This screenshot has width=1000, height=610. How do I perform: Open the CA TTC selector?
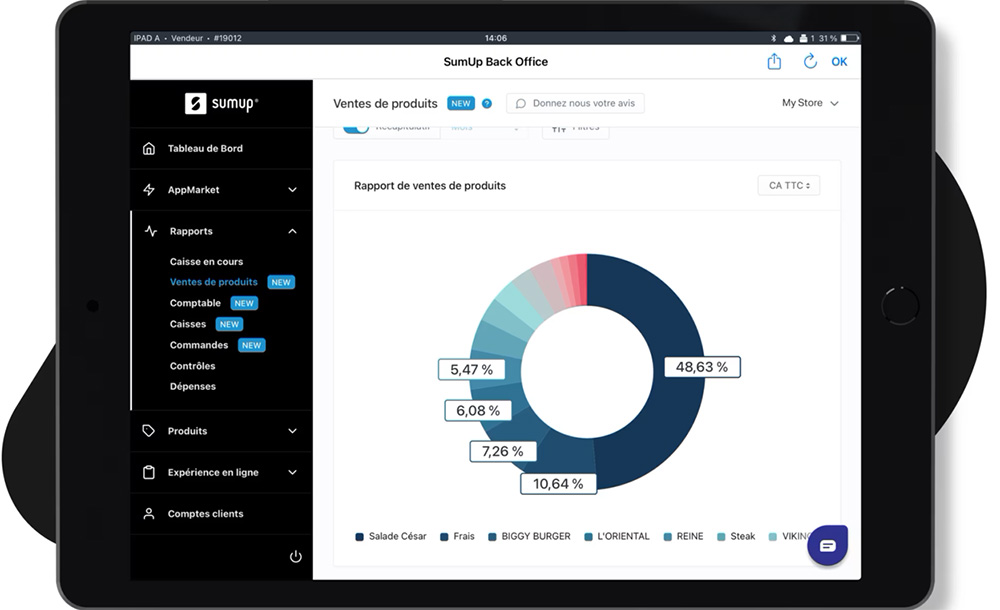click(x=788, y=186)
